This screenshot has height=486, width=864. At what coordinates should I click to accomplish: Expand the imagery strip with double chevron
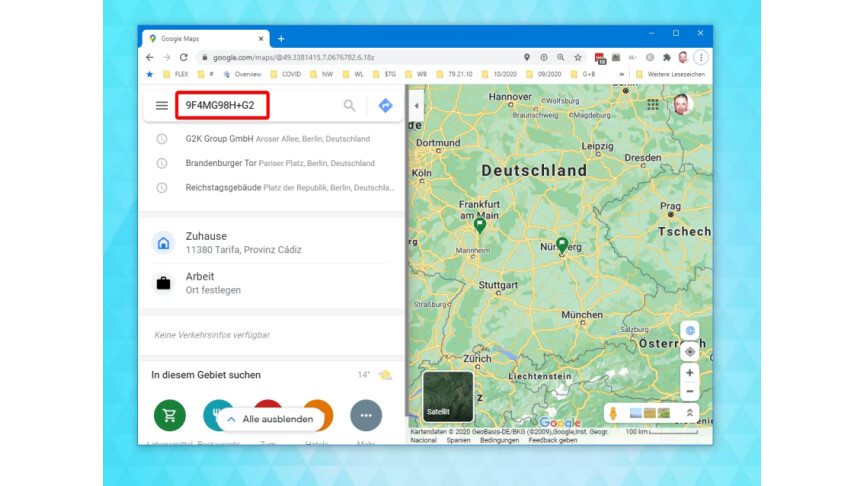pyautogui.click(x=689, y=413)
